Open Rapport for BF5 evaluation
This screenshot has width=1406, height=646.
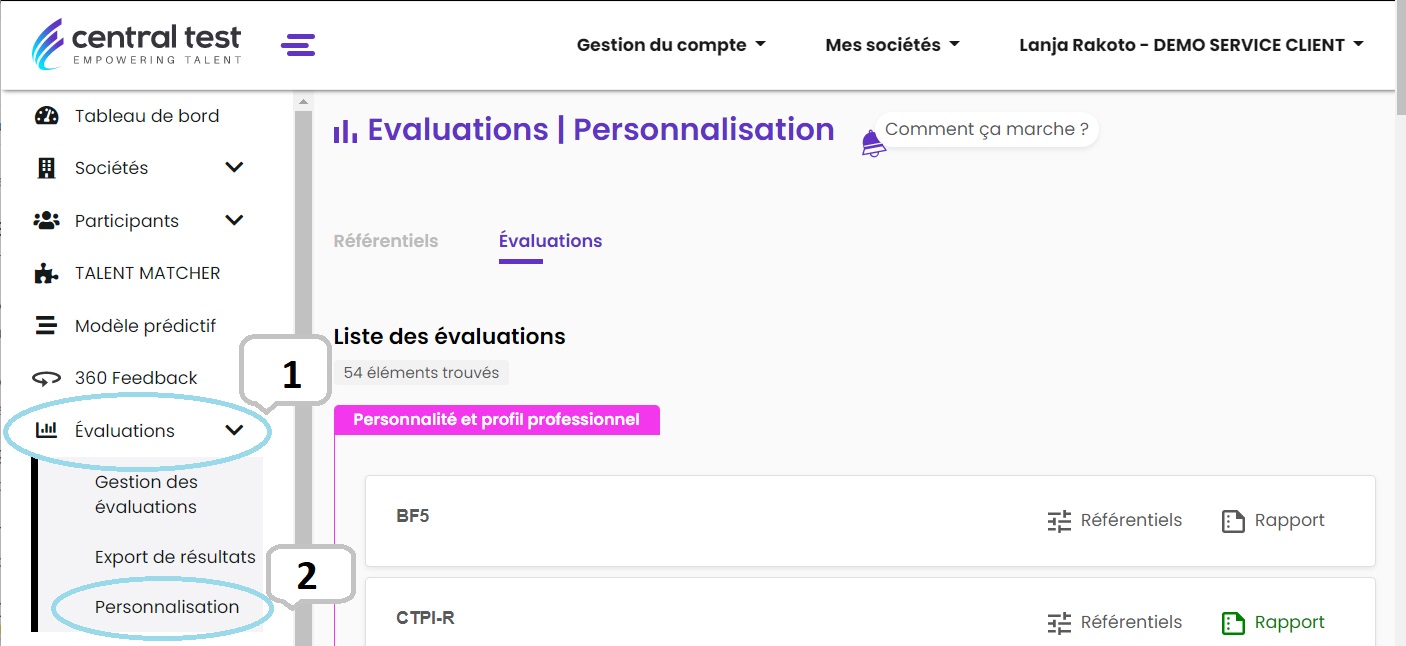point(1273,520)
